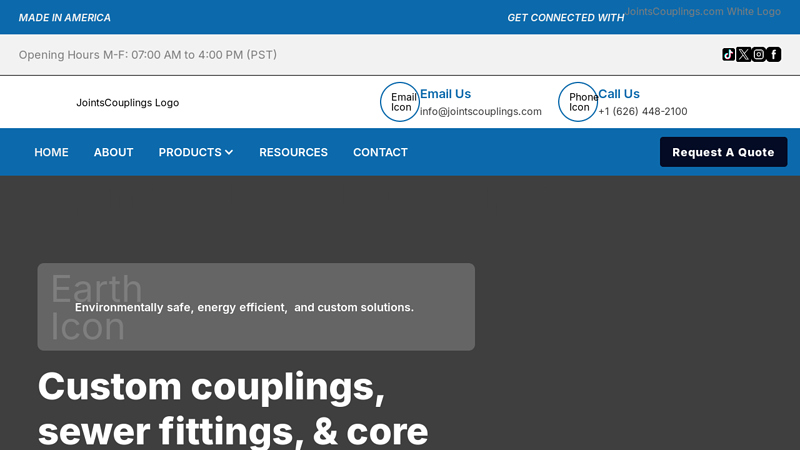Open the Products menu item

(x=190, y=152)
